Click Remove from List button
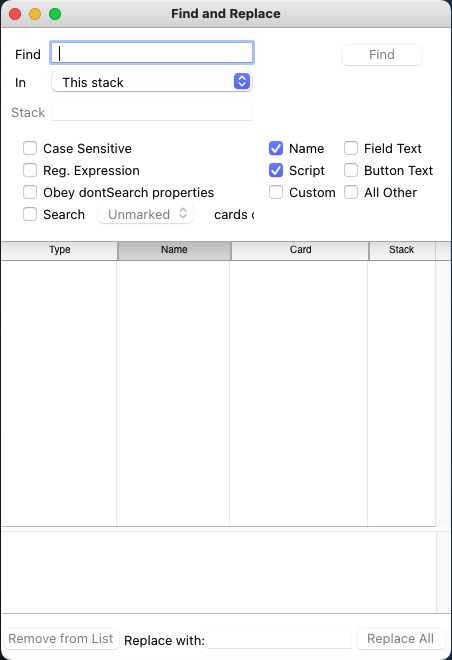 click(x=61, y=639)
